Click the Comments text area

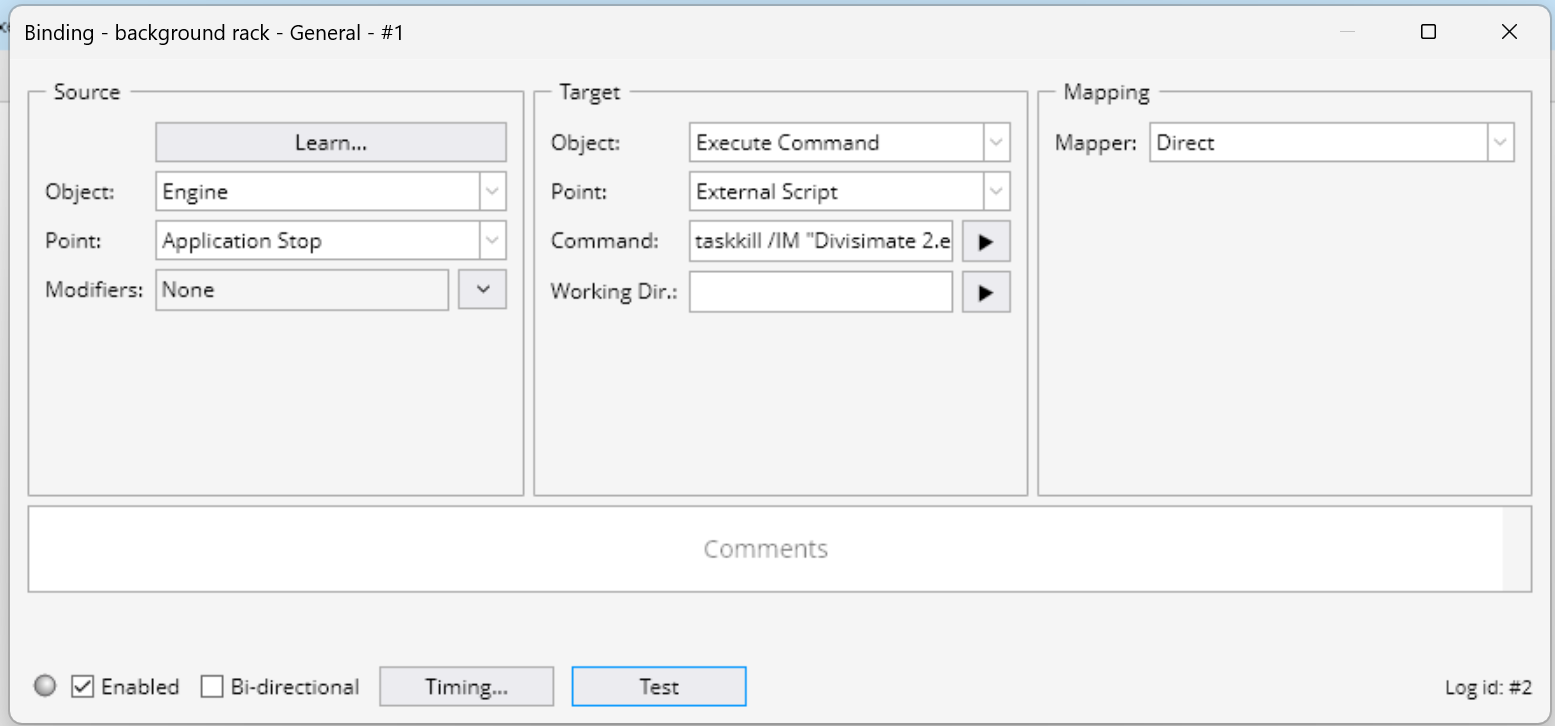[765, 549]
